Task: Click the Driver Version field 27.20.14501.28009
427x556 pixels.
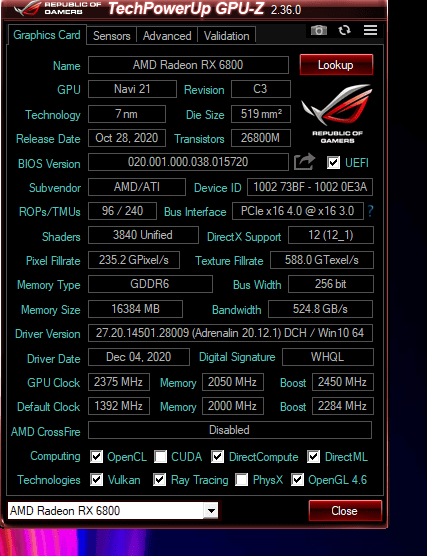Action: pos(231,333)
